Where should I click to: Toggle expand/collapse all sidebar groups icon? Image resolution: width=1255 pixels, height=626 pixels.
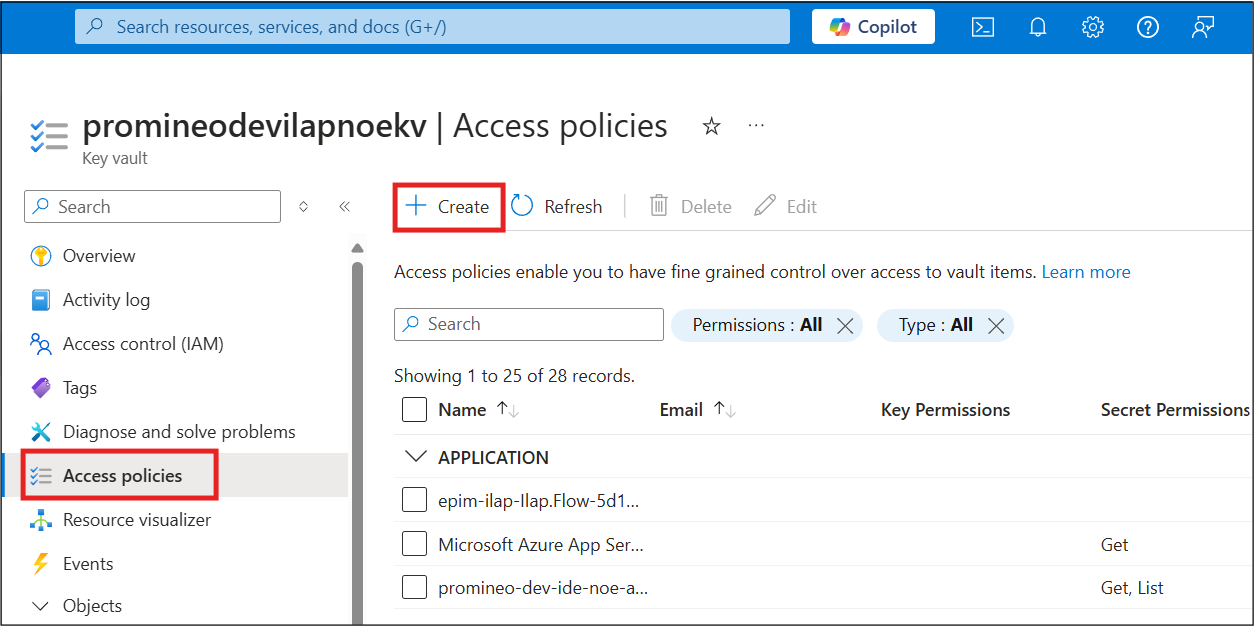303,207
